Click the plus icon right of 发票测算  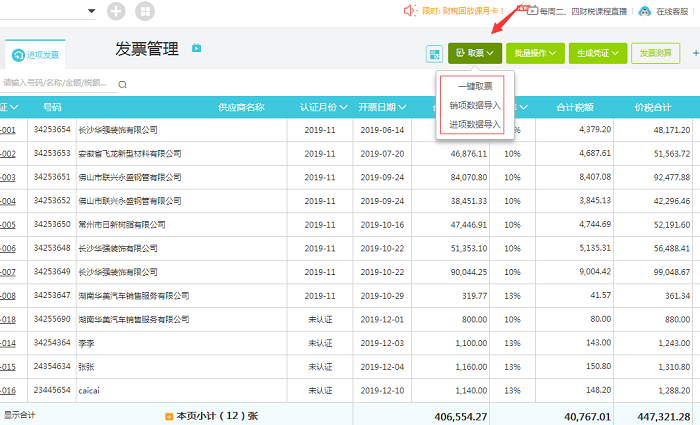click(696, 53)
